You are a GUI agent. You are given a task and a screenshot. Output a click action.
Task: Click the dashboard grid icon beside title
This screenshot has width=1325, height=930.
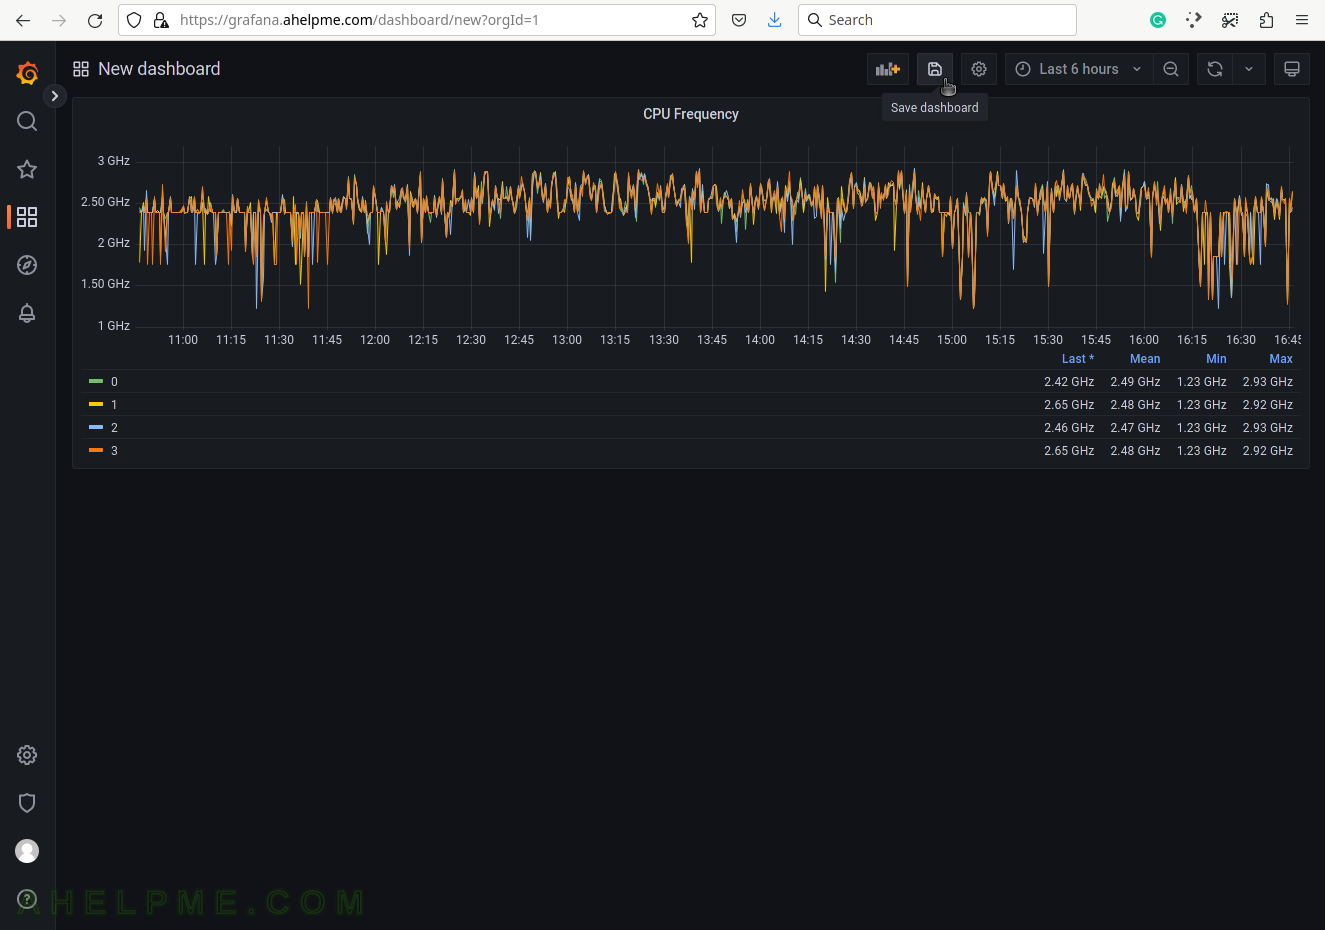[81, 69]
